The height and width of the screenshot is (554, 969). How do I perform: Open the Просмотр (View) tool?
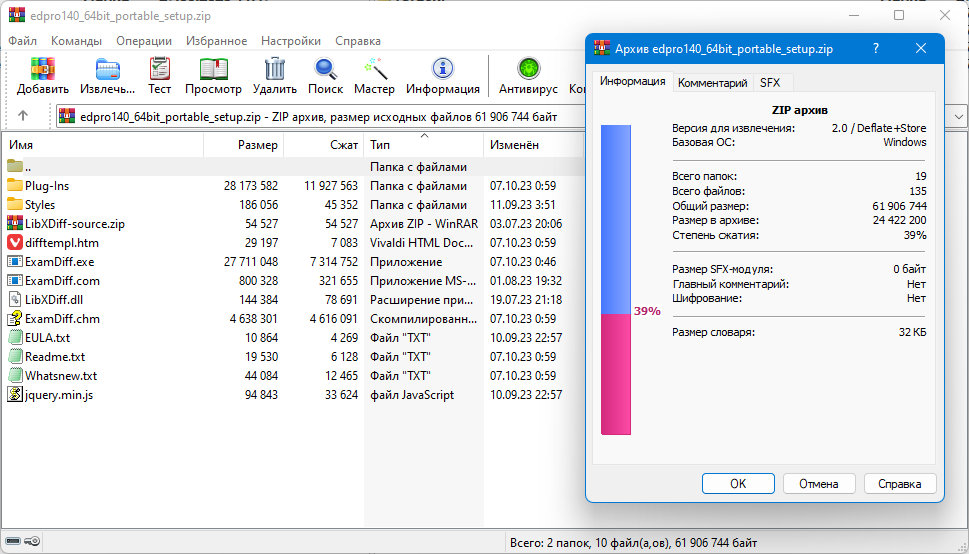pos(213,69)
